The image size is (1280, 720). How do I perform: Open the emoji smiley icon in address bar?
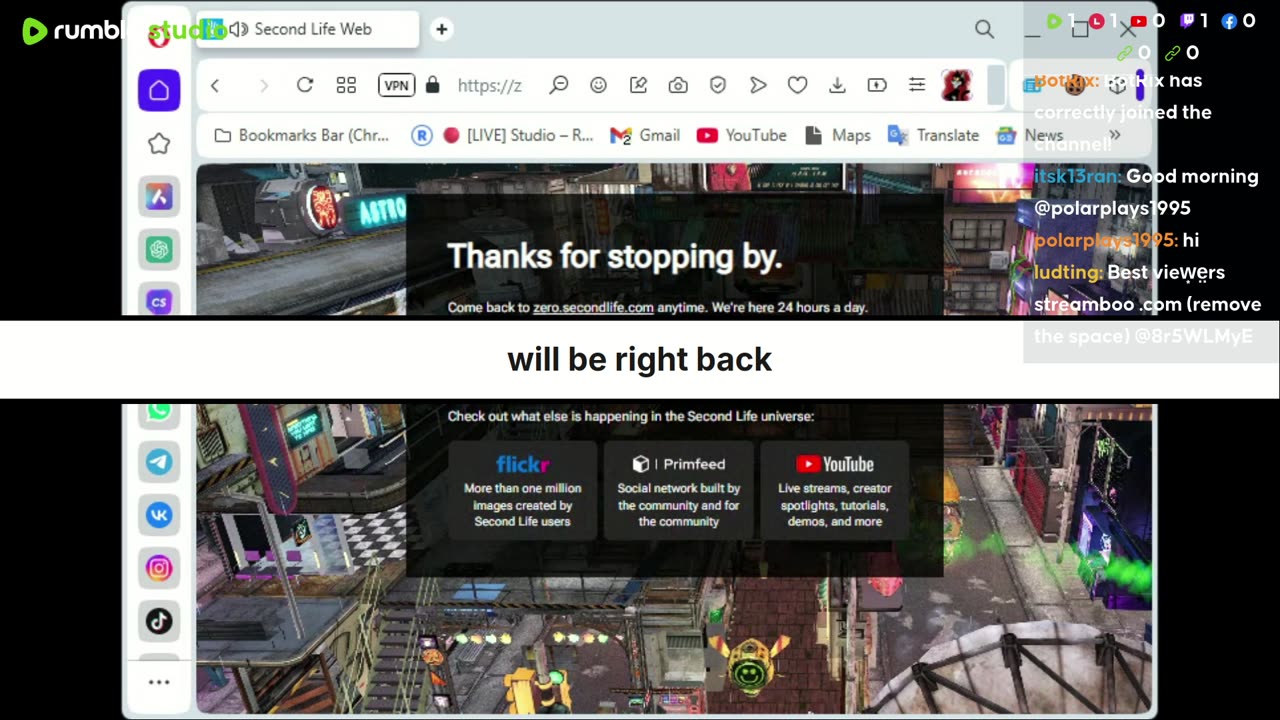[598, 86]
